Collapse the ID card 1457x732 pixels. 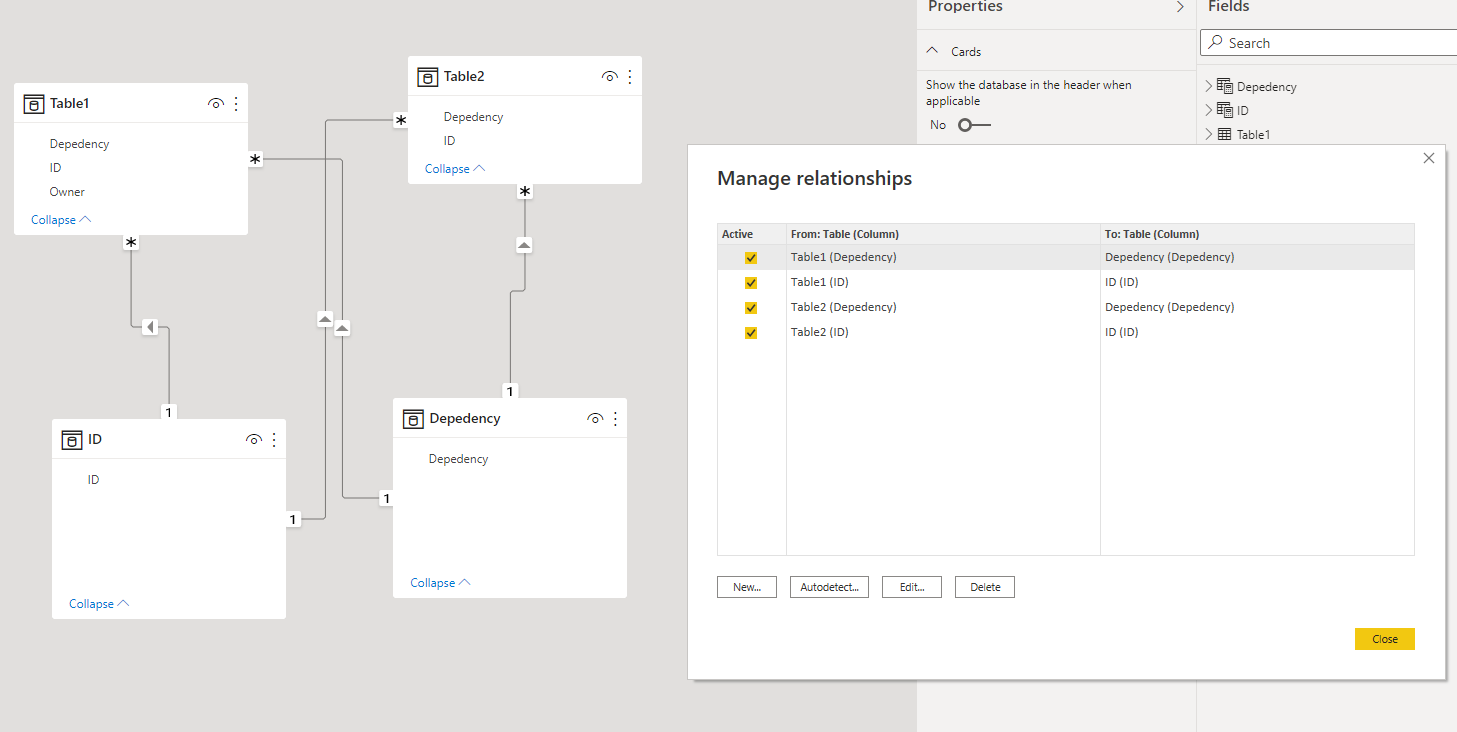pos(99,604)
